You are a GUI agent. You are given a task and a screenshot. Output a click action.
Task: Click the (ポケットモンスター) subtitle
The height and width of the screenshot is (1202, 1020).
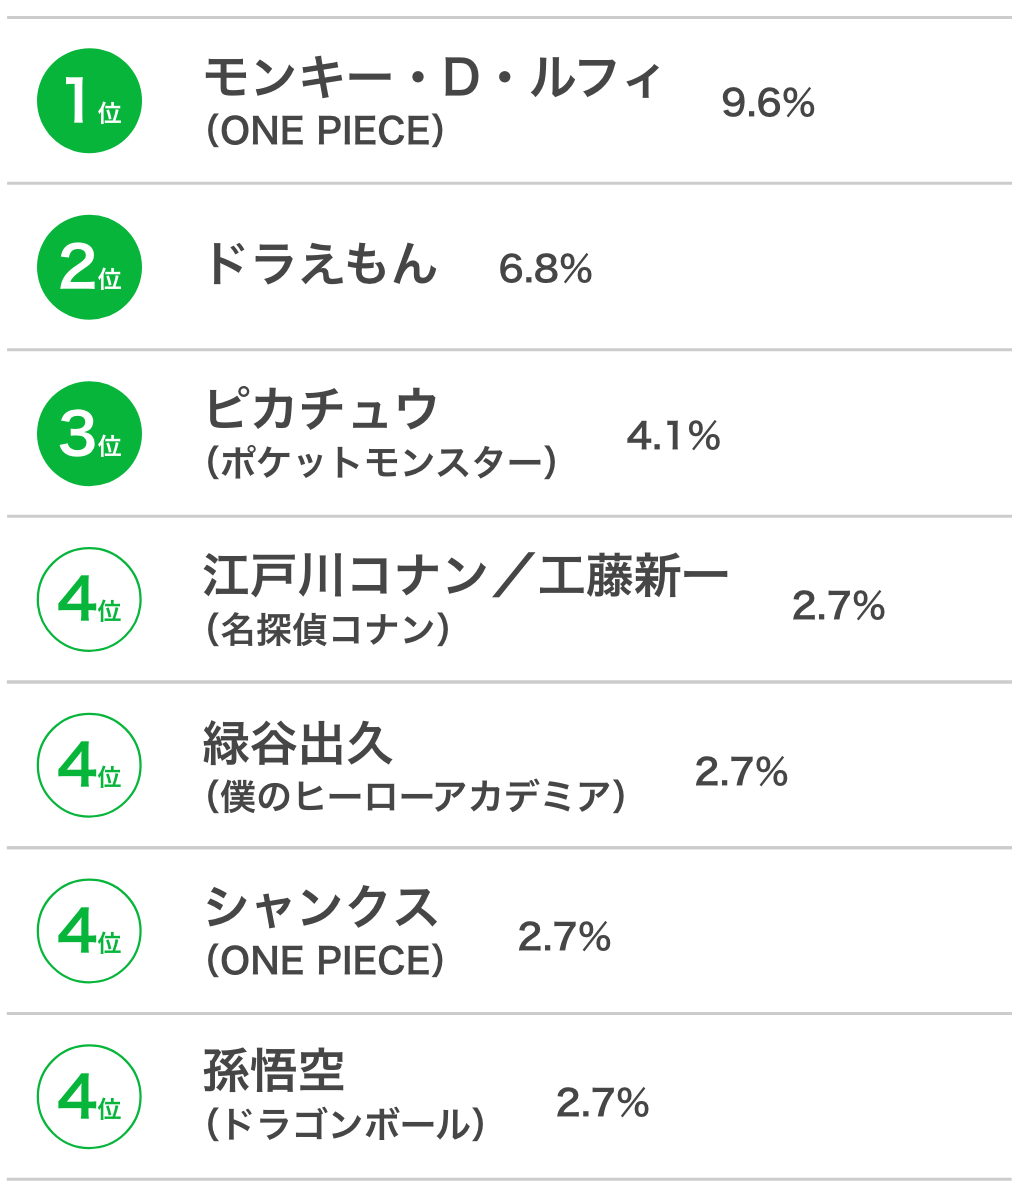click(x=380, y=464)
